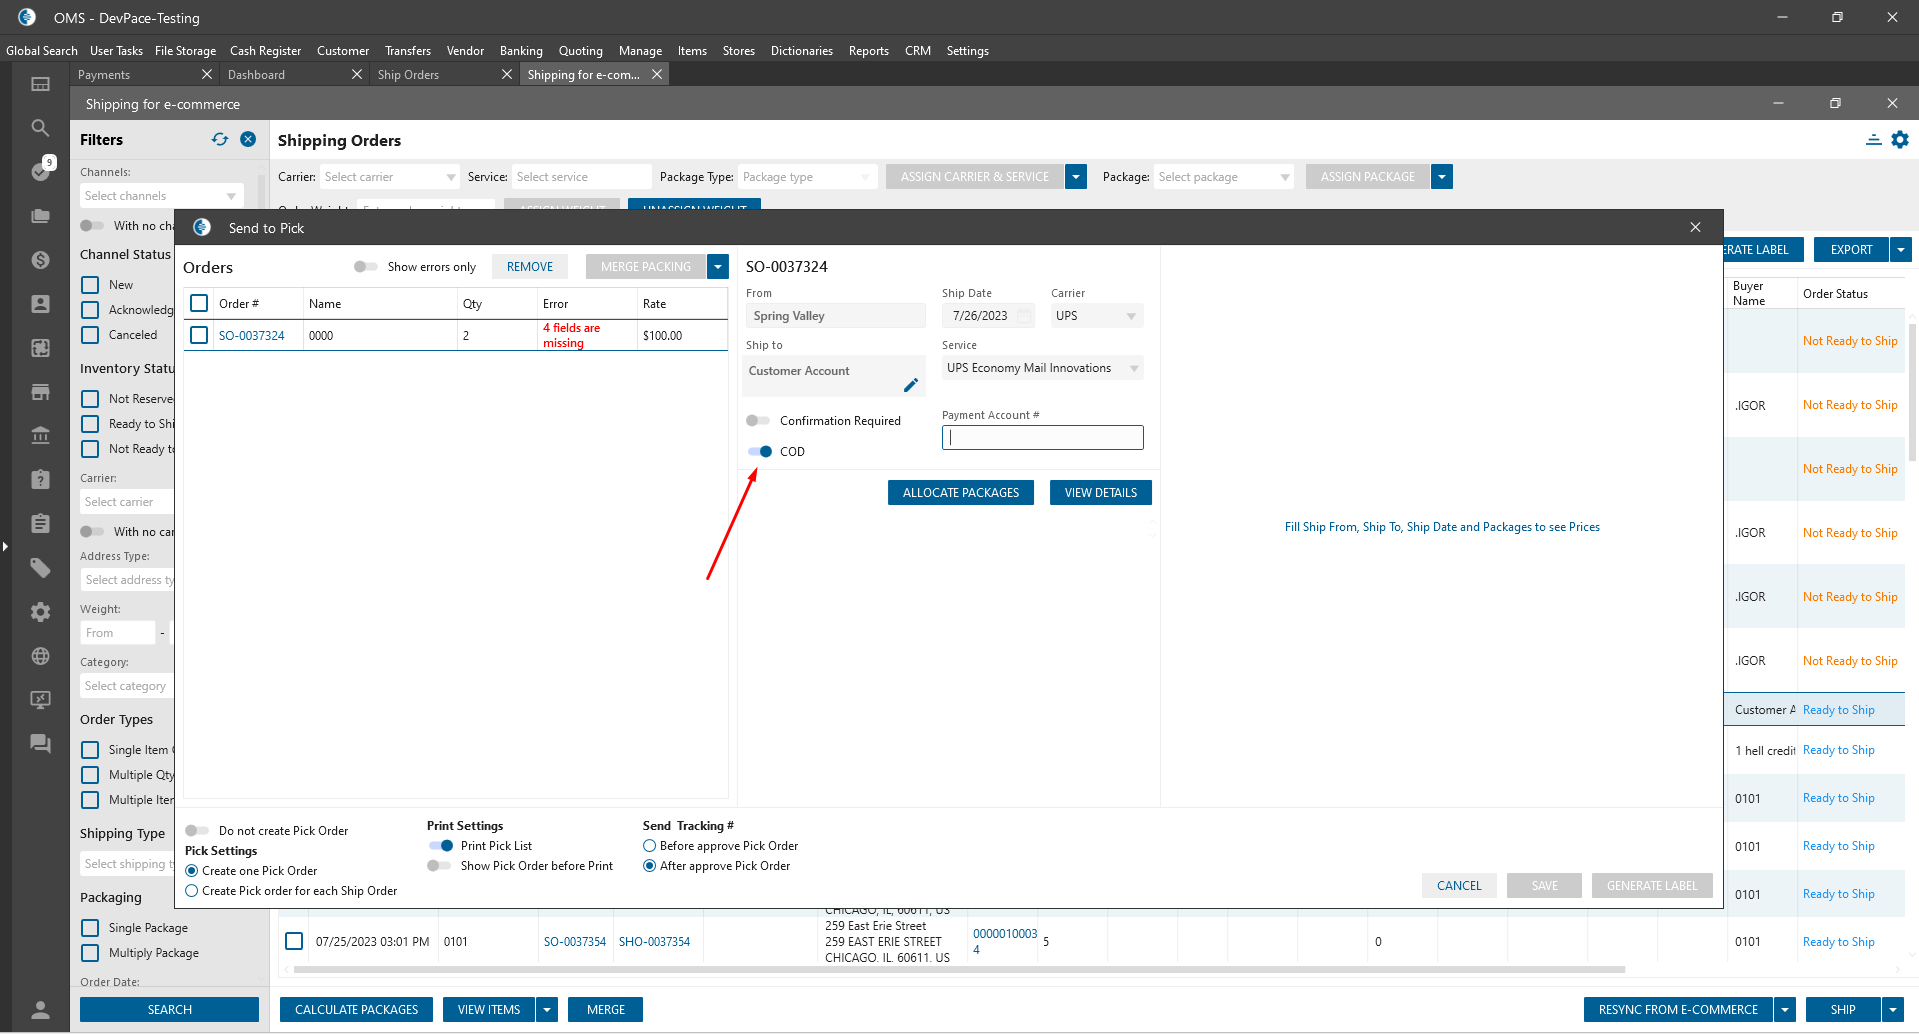Expand Assign Carrier & Service arrow
This screenshot has width=1919, height=1034.
click(1076, 177)
